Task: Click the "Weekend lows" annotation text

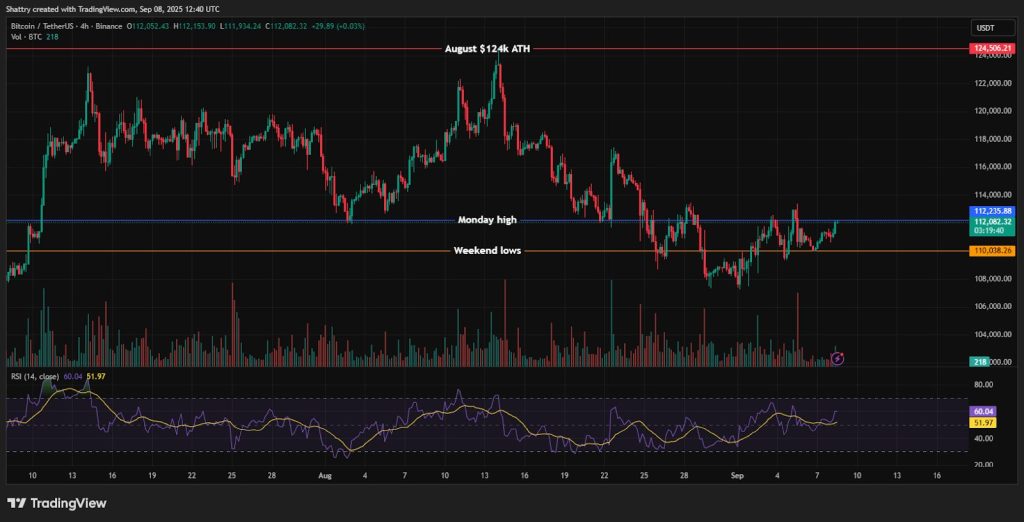Action: (487, 250)
